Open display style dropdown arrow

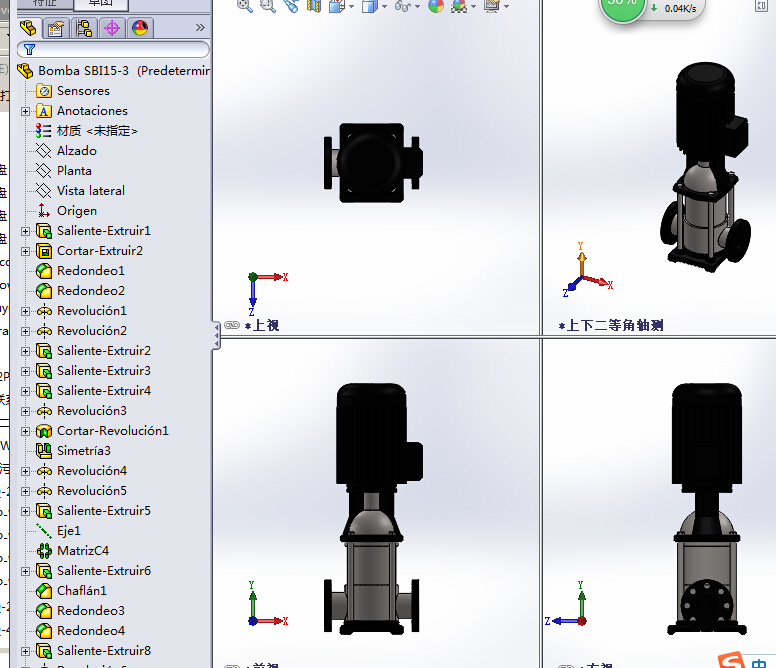coord(385,6)
